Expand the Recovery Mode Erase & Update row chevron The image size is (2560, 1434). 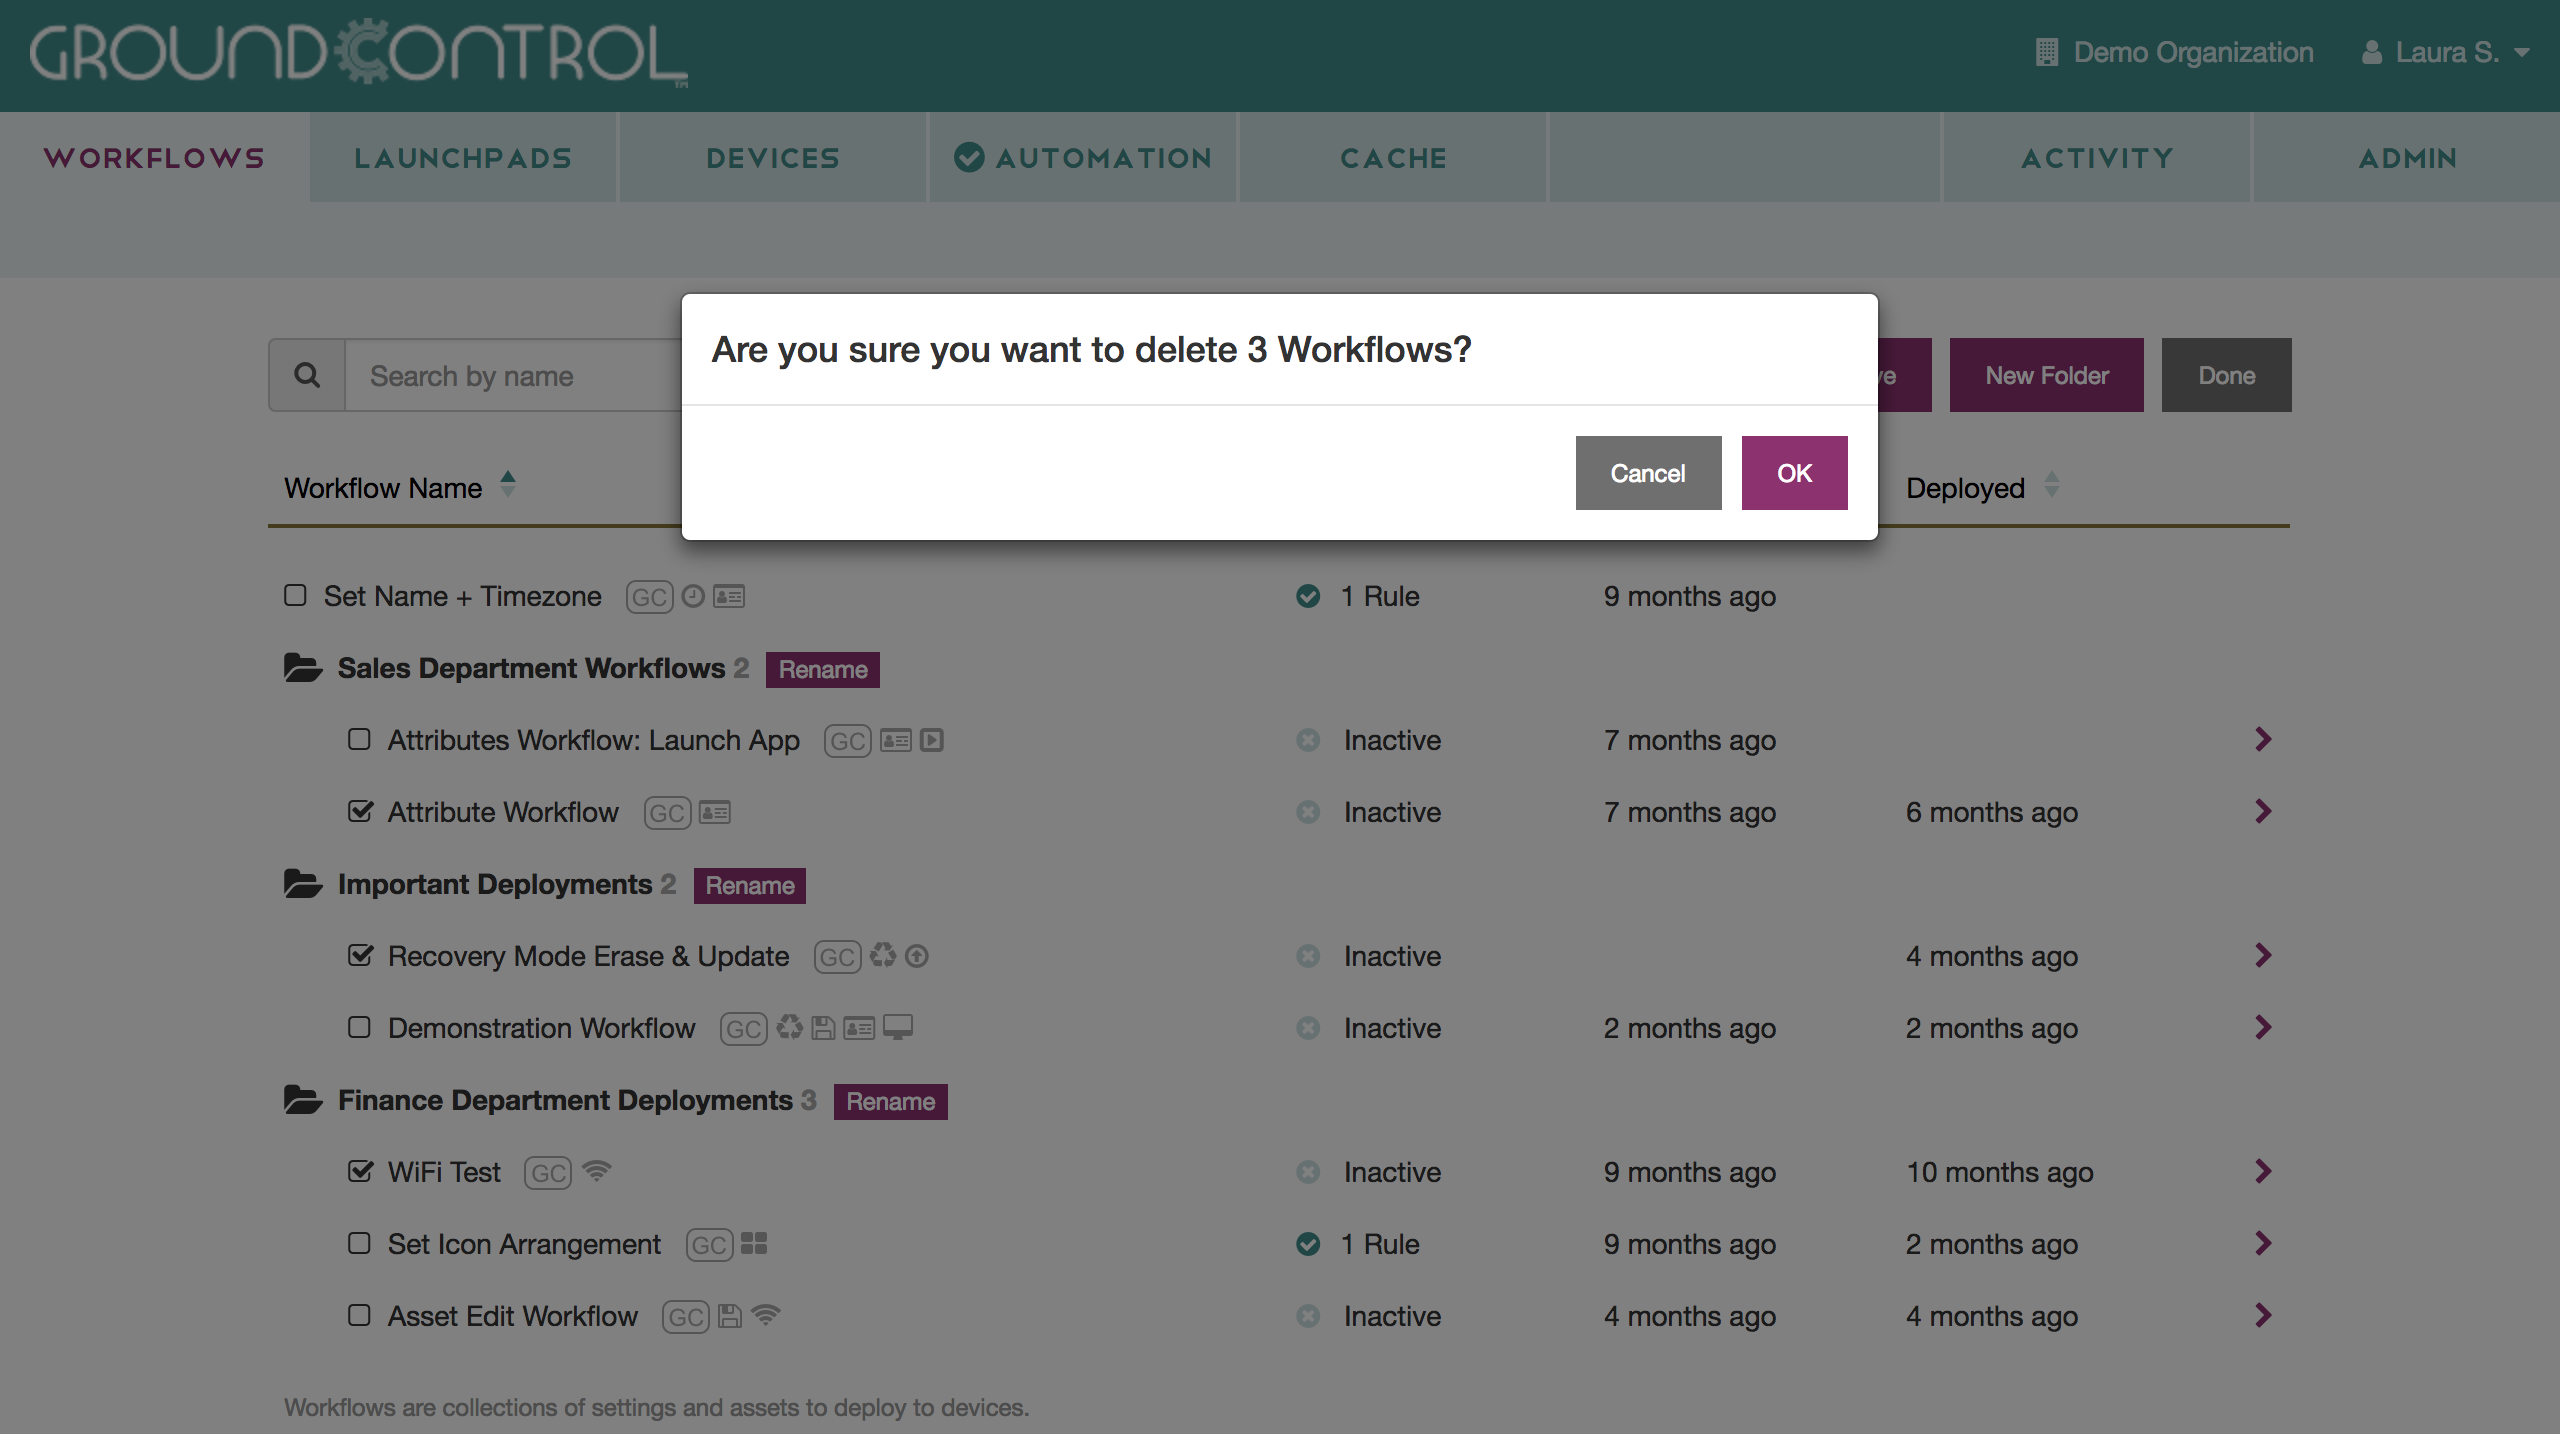[x=2263, y=955]
